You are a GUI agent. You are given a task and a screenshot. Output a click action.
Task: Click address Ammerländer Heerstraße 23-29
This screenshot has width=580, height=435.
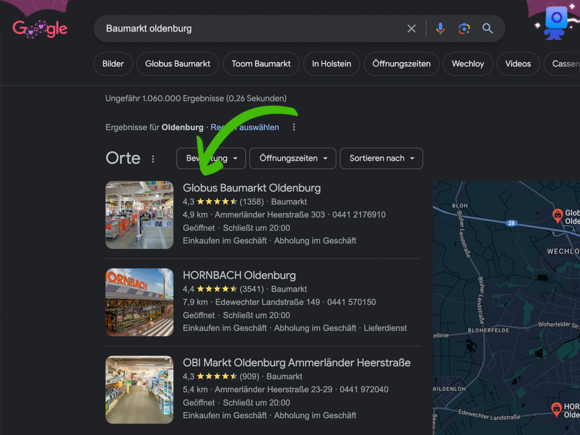(273, 389)
